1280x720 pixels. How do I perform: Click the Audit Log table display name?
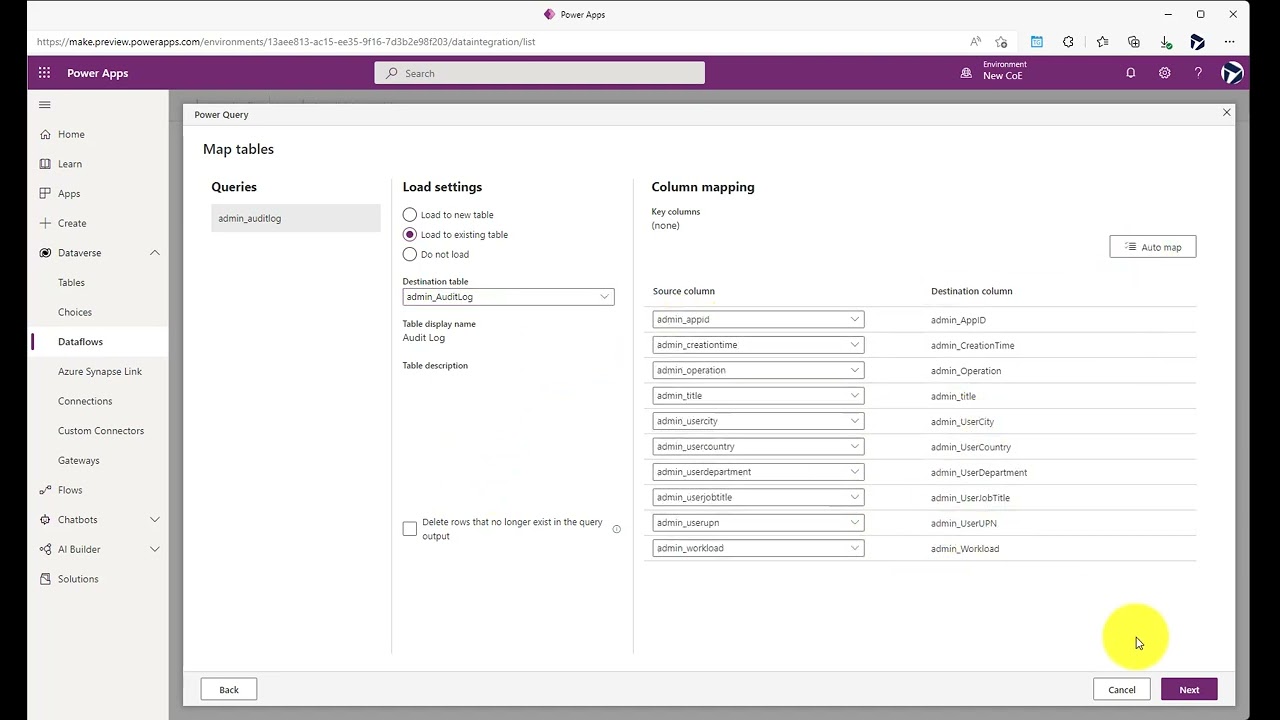point(424,338)
